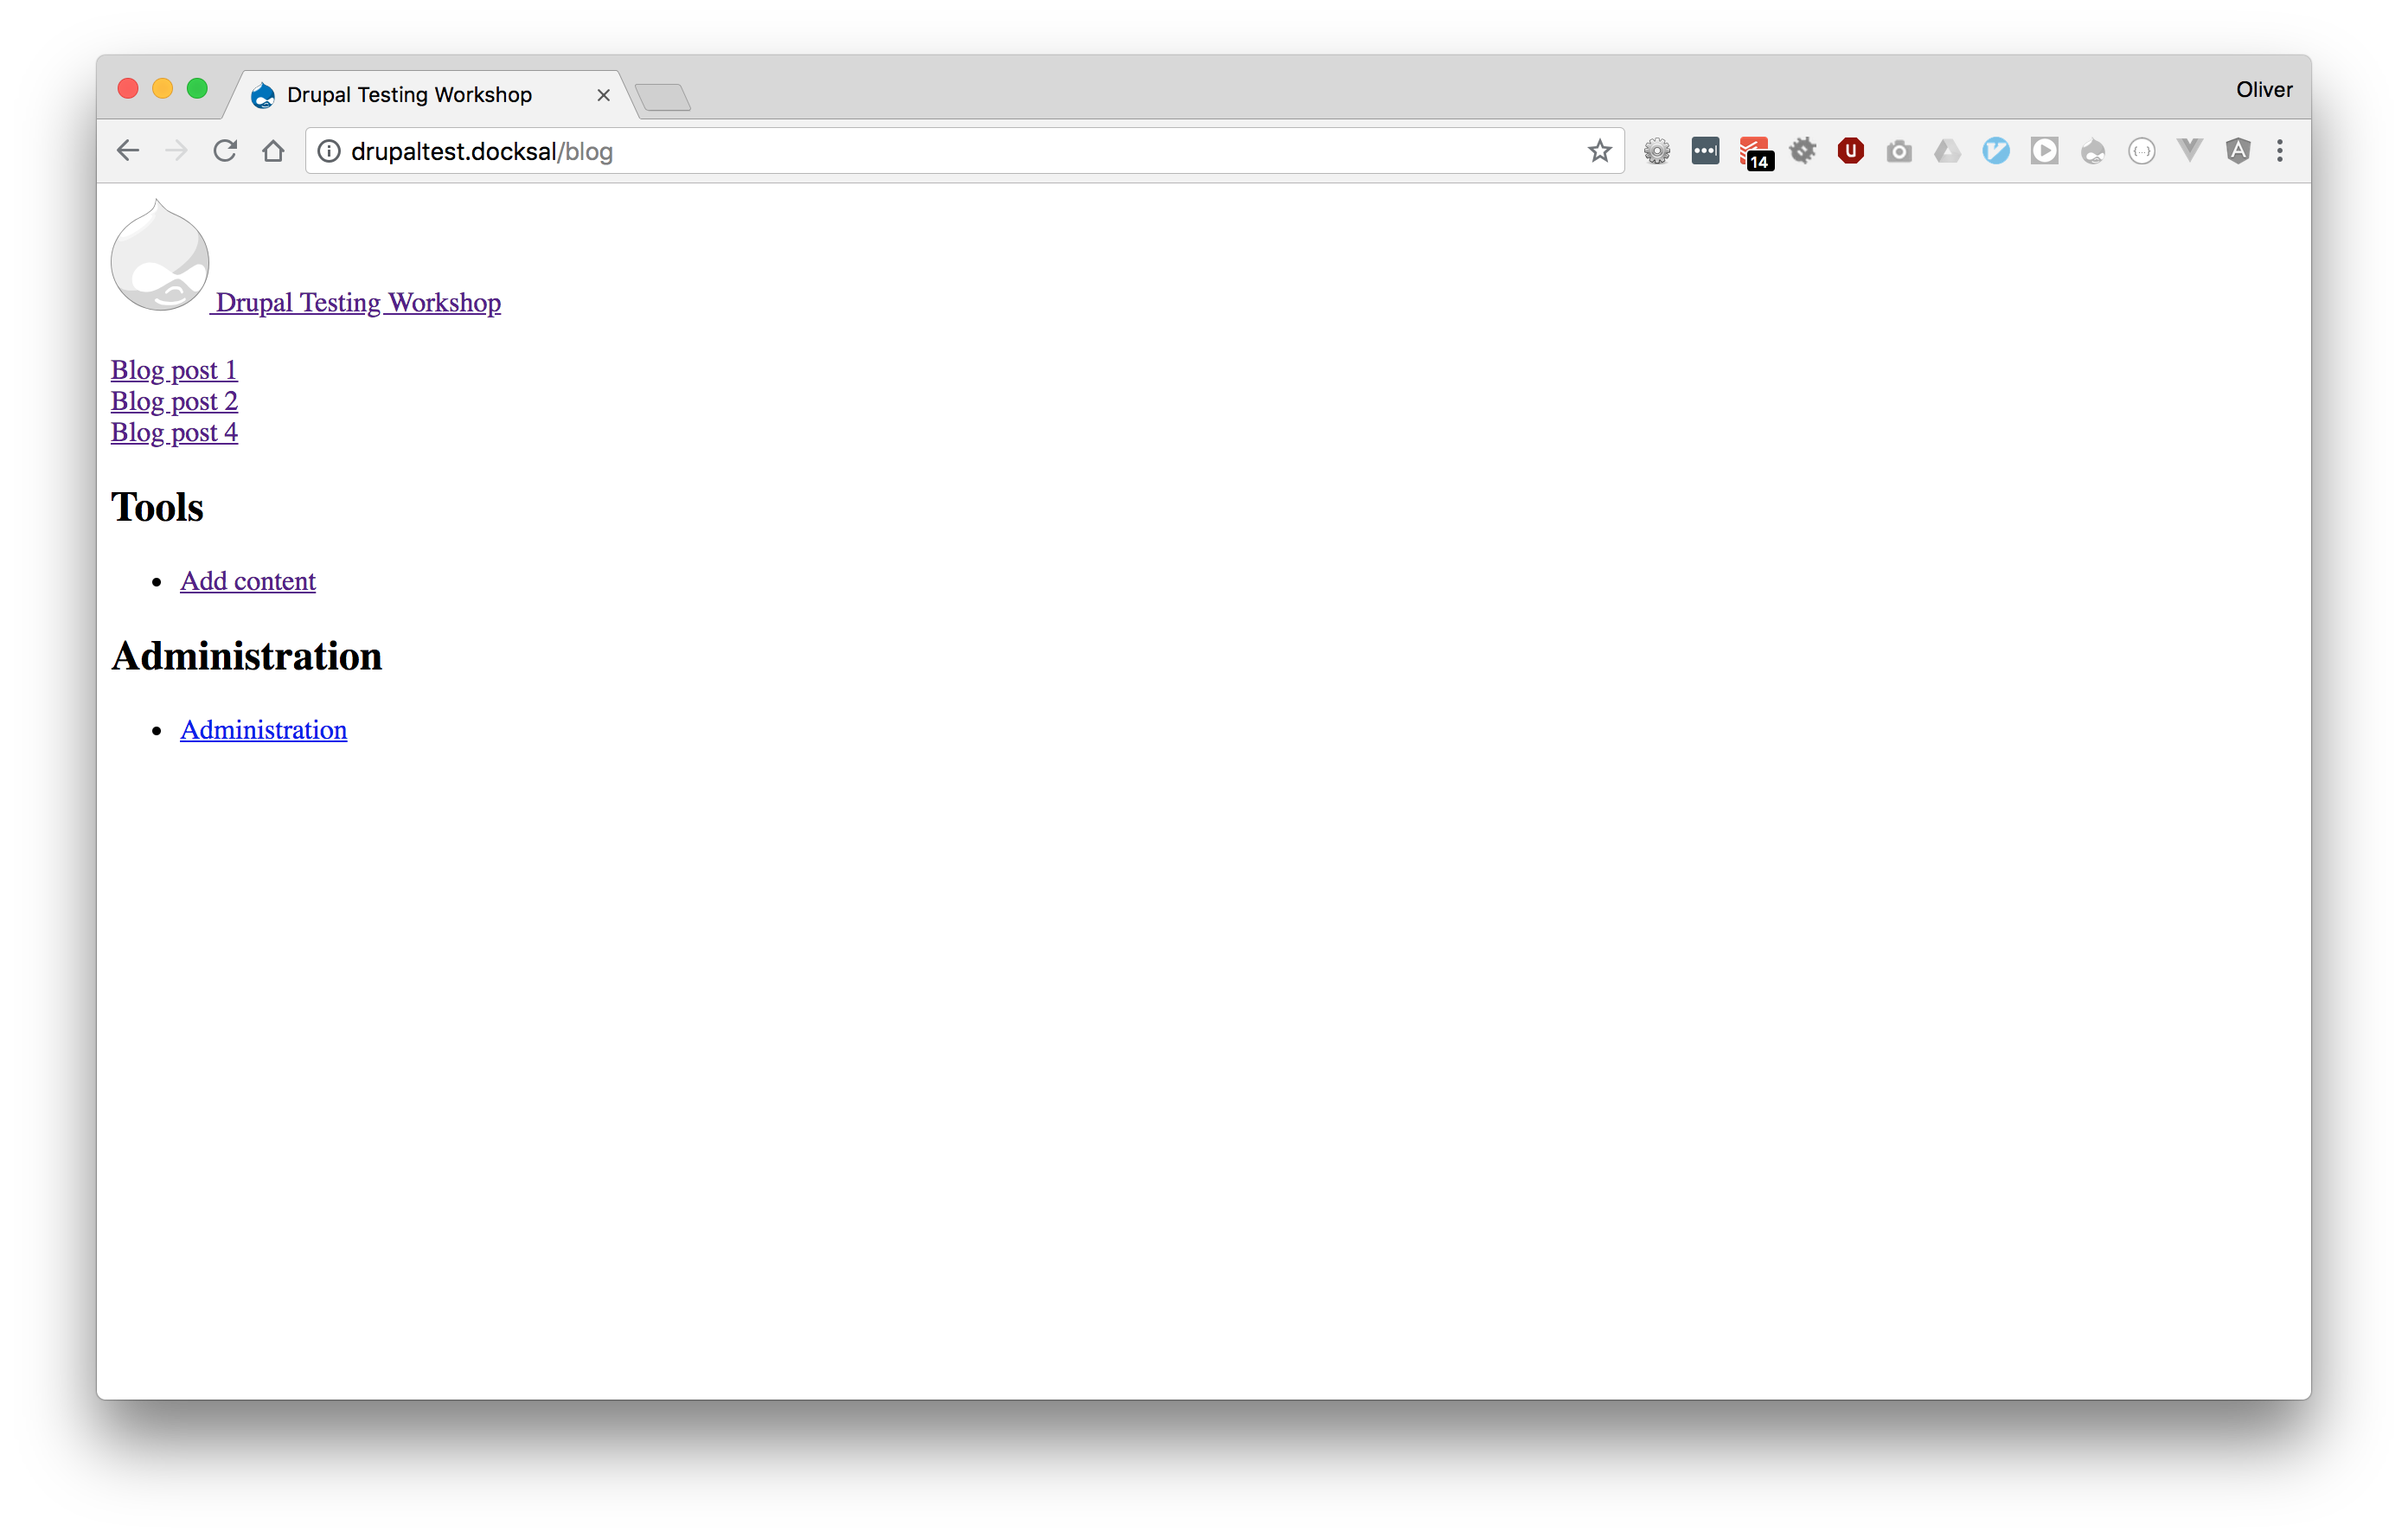
Task: Go back to previous page
Action: (128, 151)
